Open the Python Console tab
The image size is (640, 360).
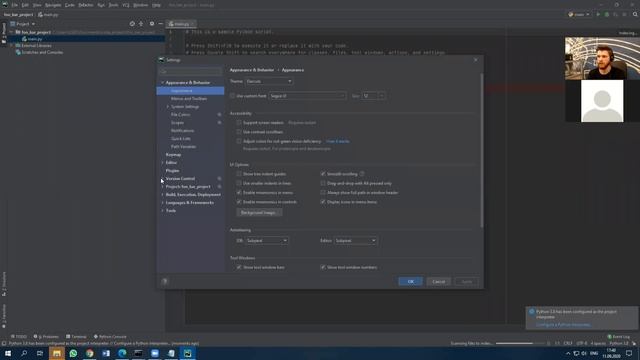click(x=110, y=337)
